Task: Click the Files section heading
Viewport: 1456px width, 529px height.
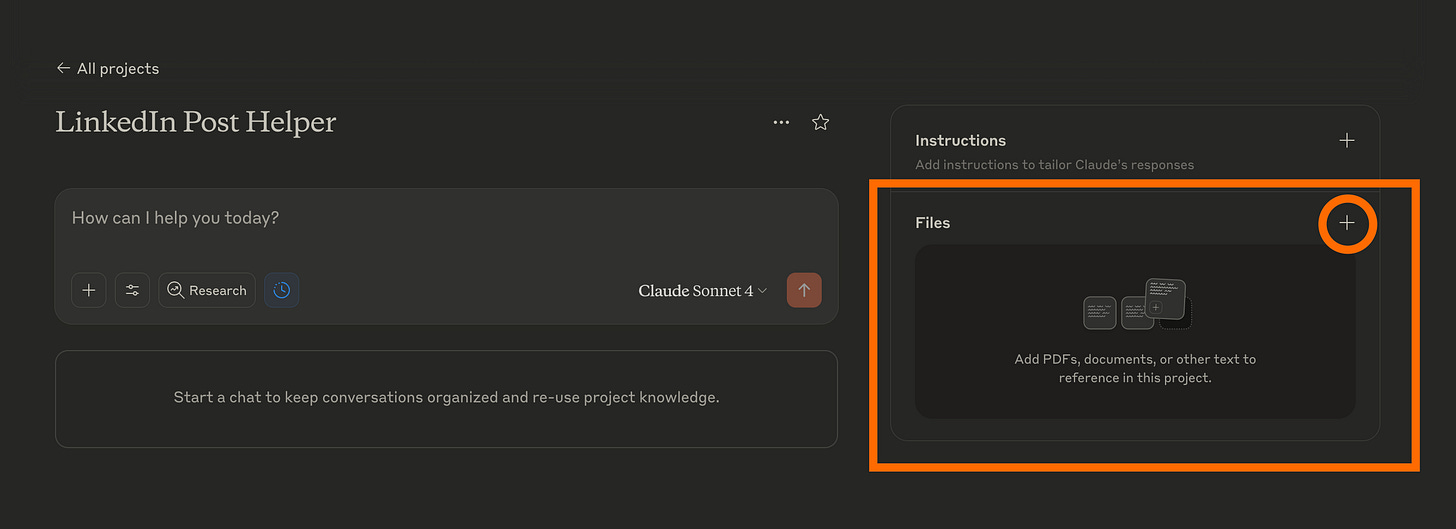Action: (x=933, y=223)
